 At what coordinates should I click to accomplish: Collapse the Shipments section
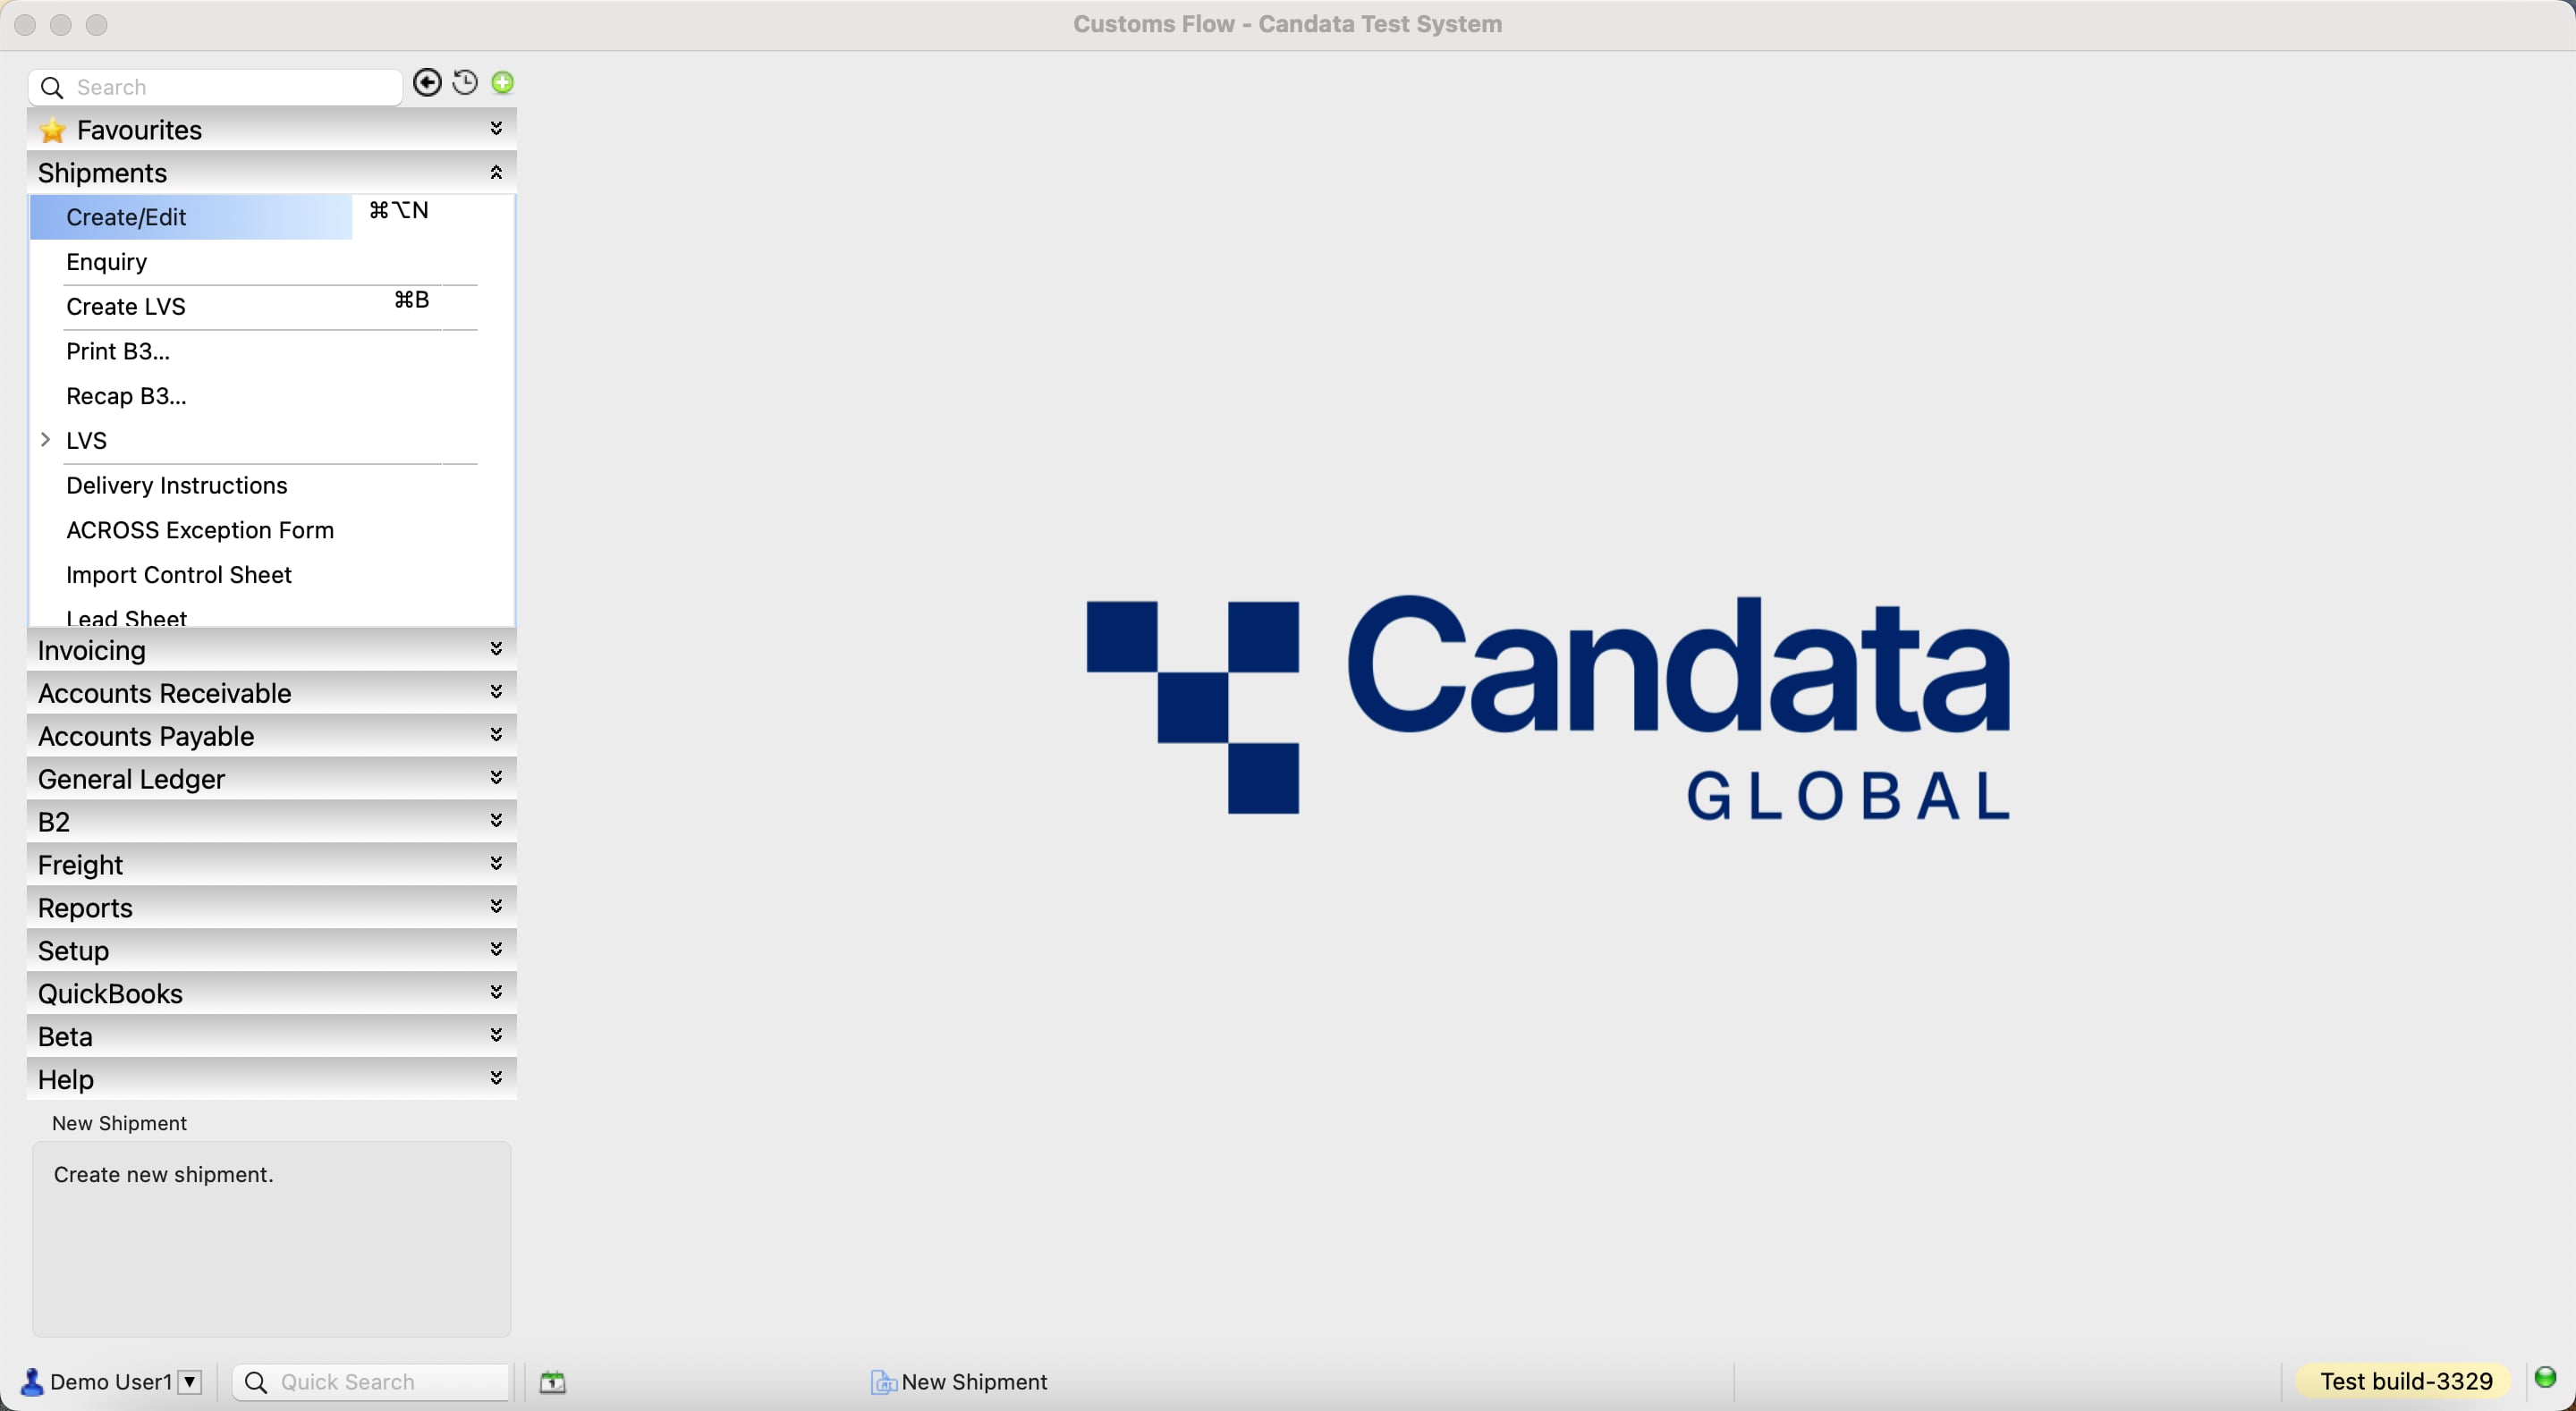tap(496, 173)
